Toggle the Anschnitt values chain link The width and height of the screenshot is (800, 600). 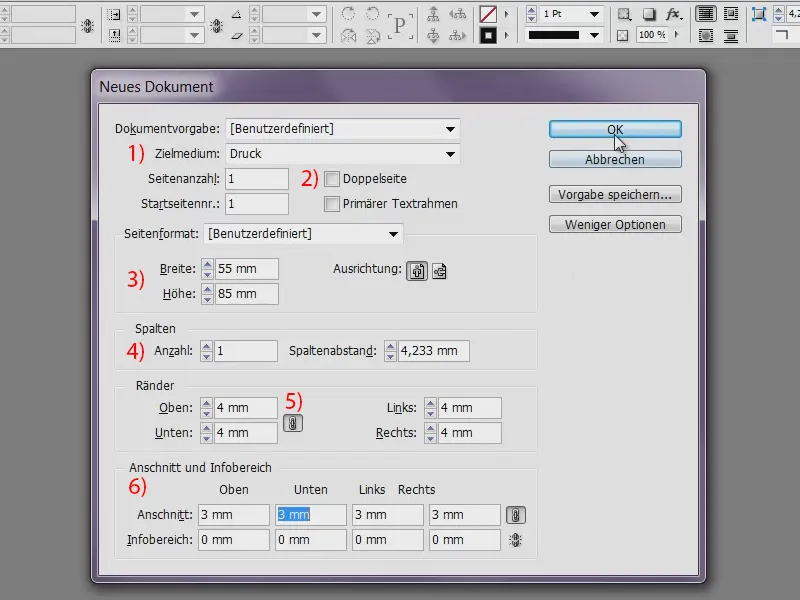pos(516,515)
